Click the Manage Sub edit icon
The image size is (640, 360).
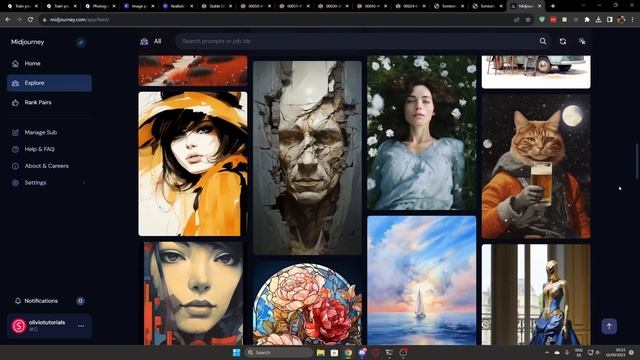(x=16, y=132)
